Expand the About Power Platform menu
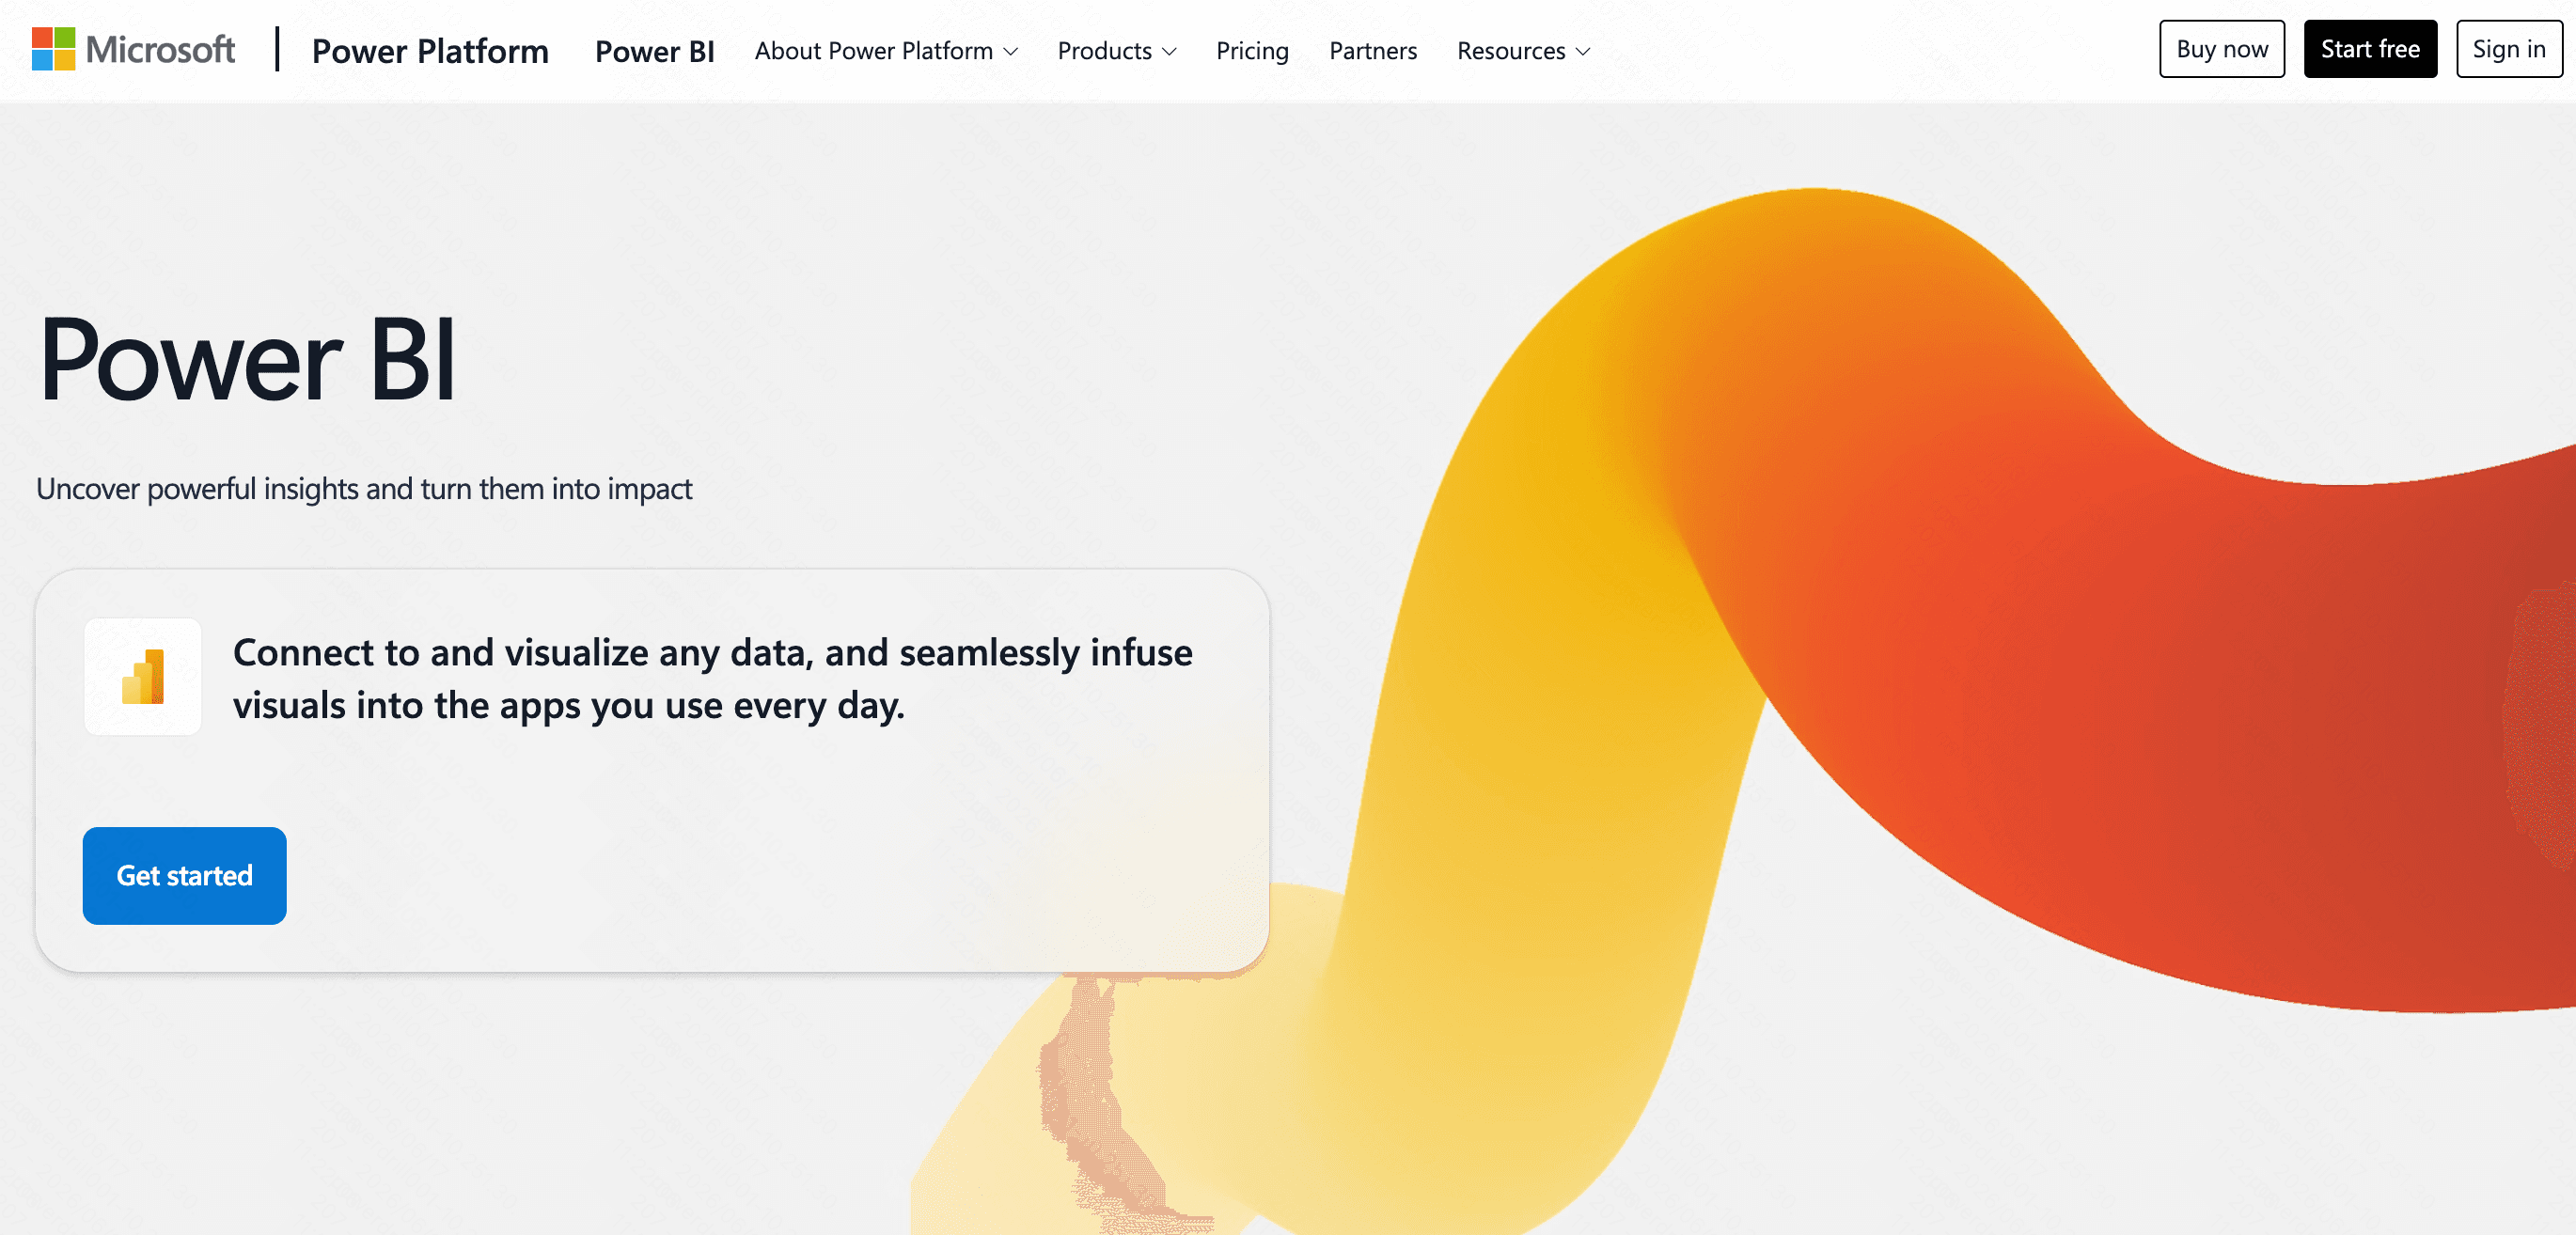 click(x=886, y=50)
